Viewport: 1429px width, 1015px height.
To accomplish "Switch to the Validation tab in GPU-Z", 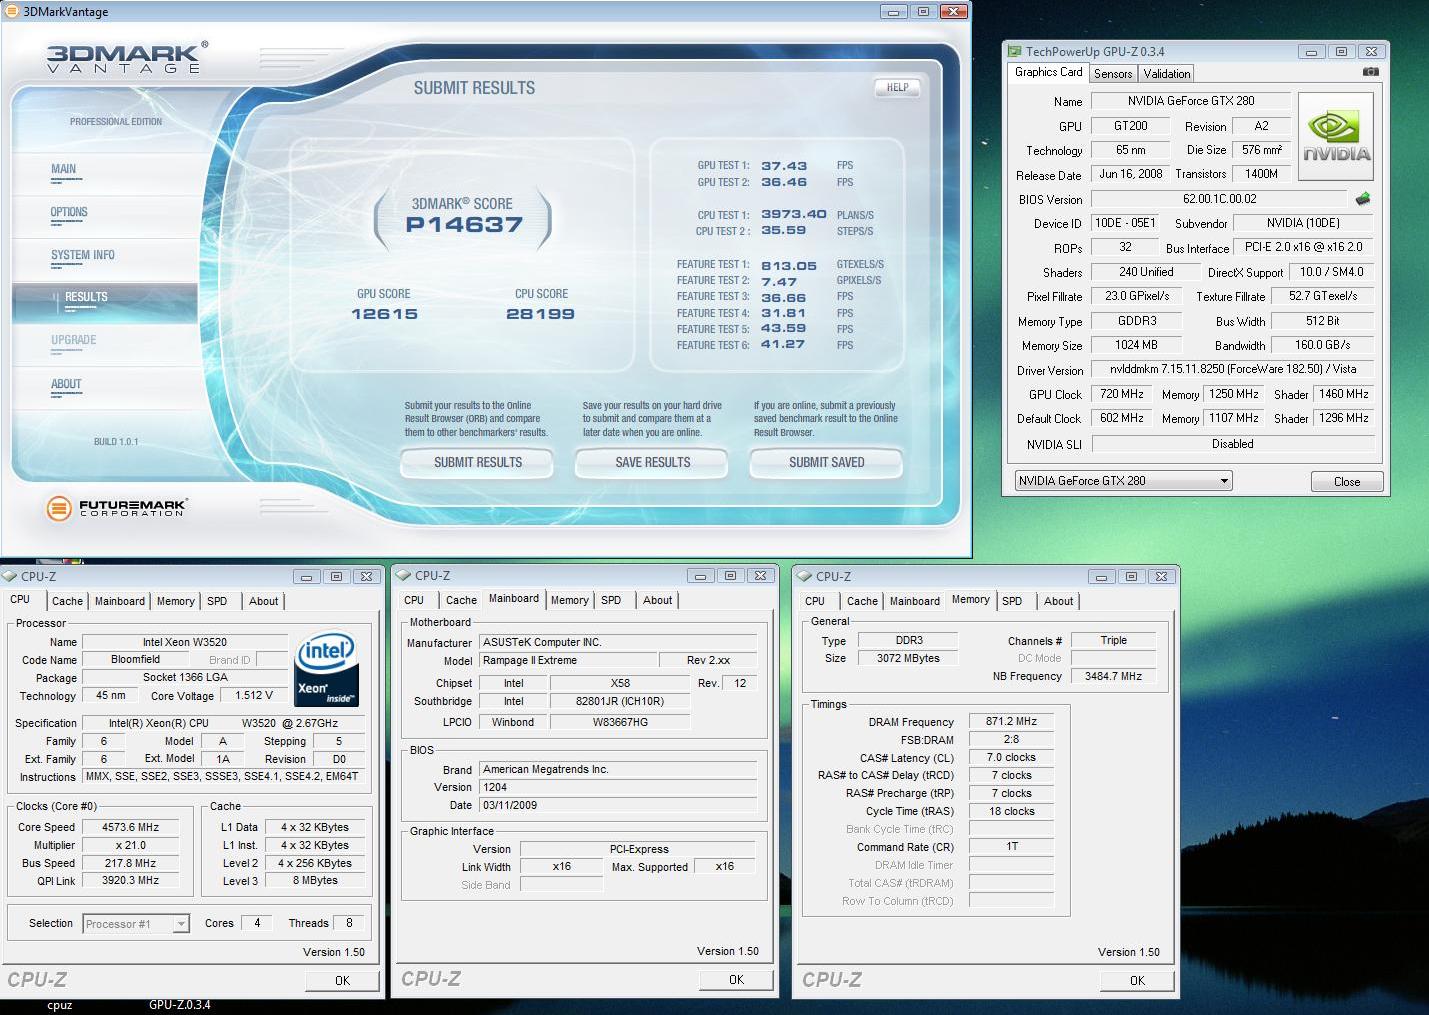I will click(x=1167, y=74).
